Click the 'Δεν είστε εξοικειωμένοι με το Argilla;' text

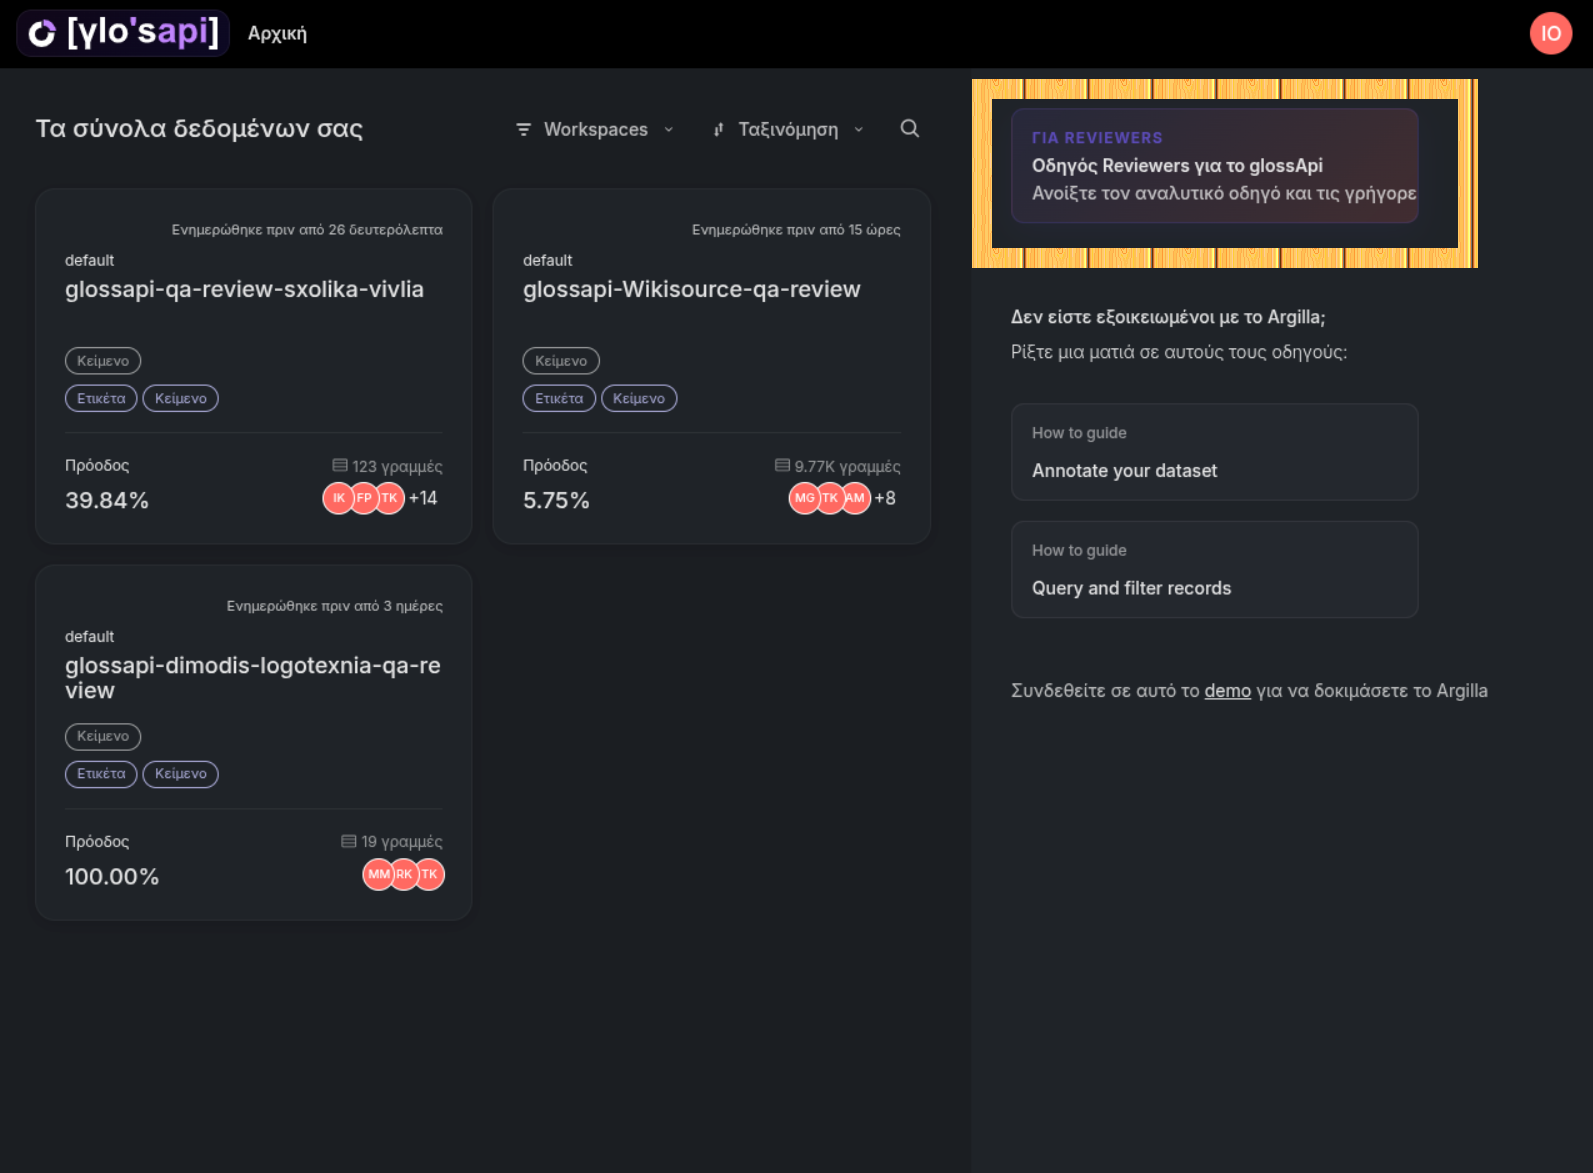[x=1168, y=317]
